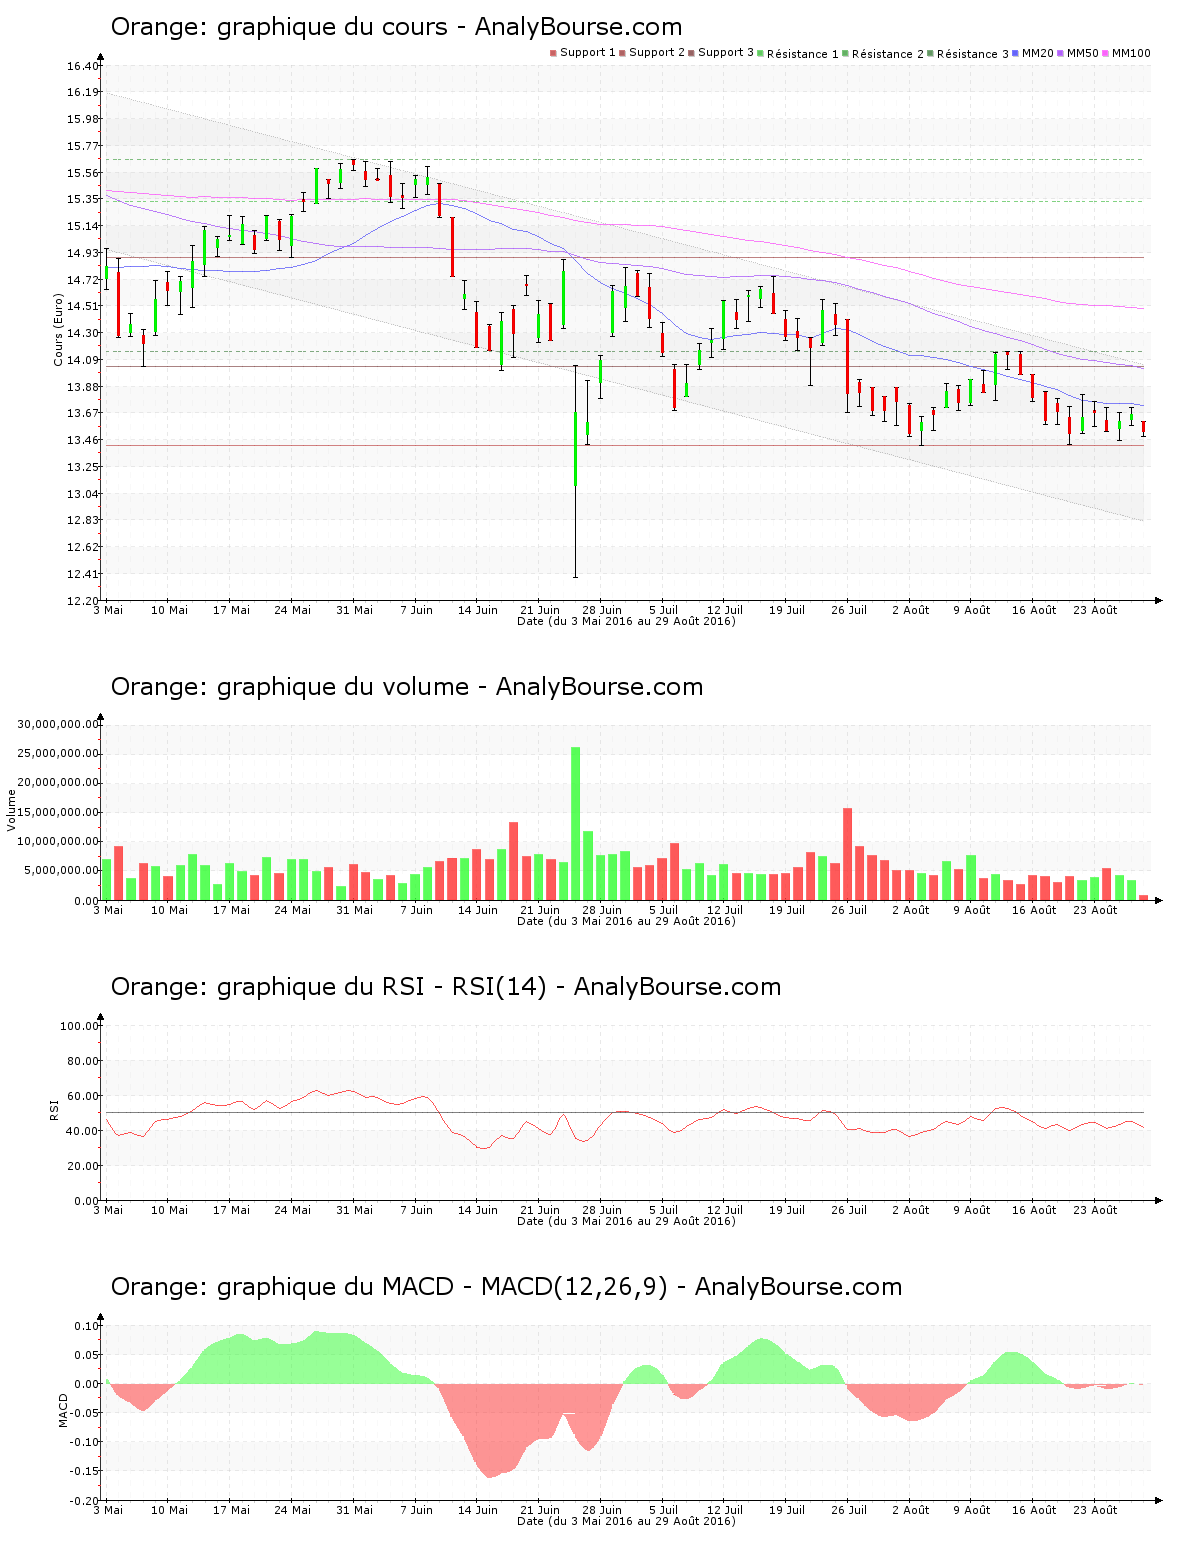Click the blue MM20 legend swatch
This screenshot has width=1200, height=1550.
[1017, 53]
